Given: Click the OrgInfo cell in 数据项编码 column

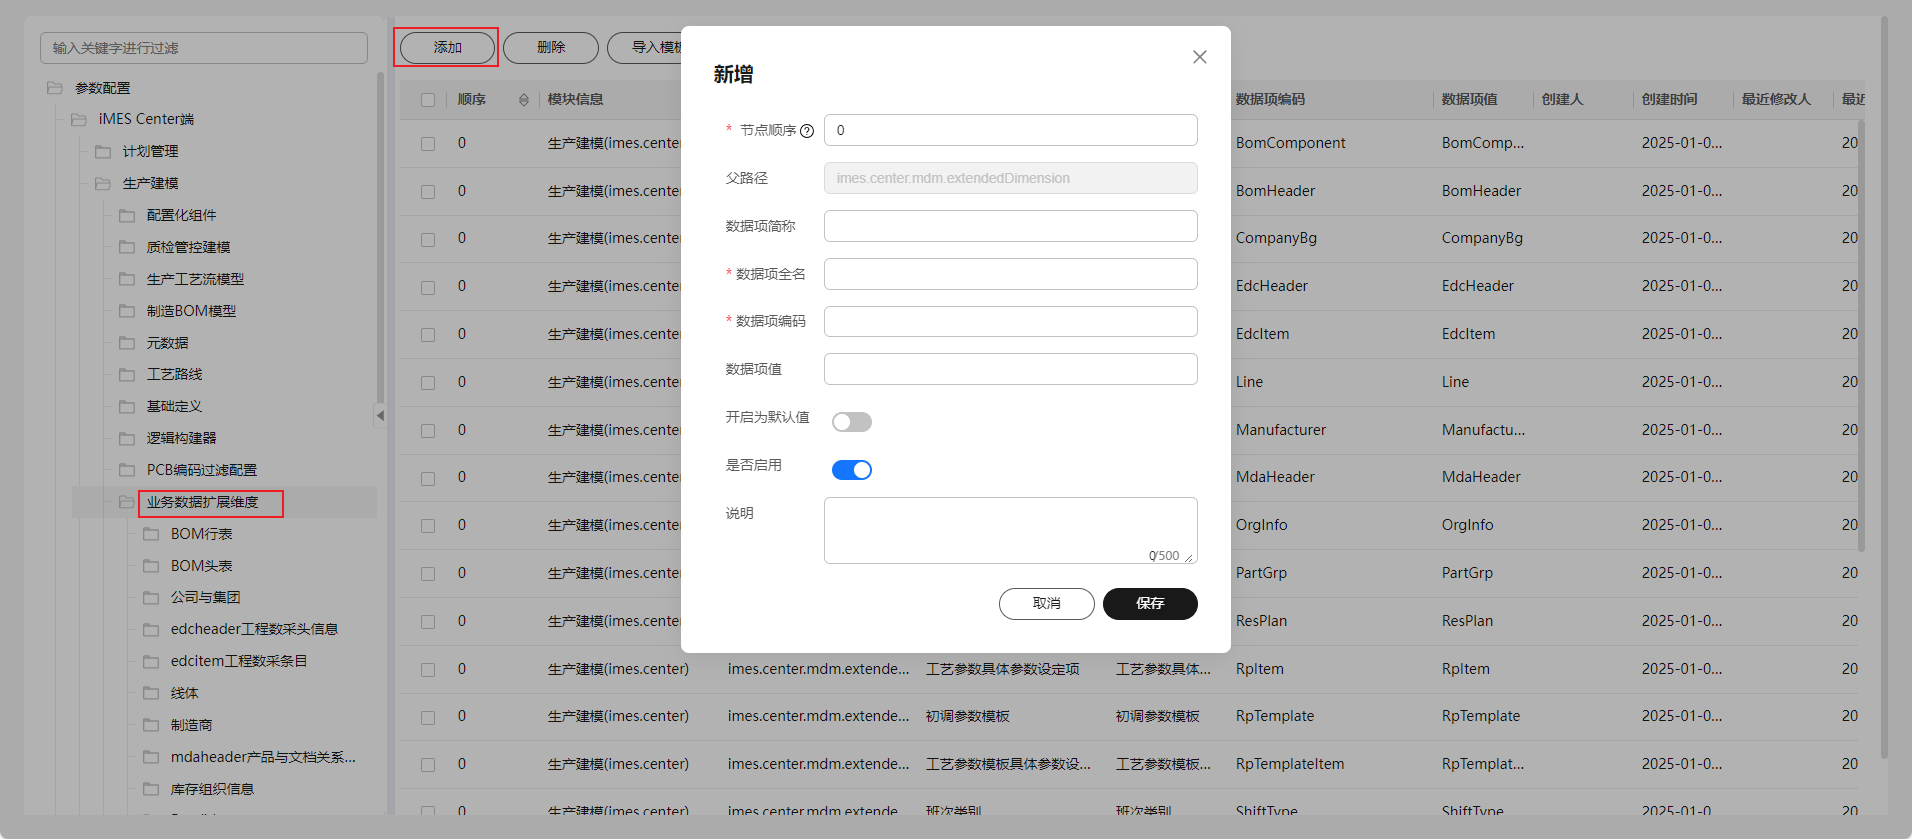Looking at the screenshot, I should coord(1261,525).
